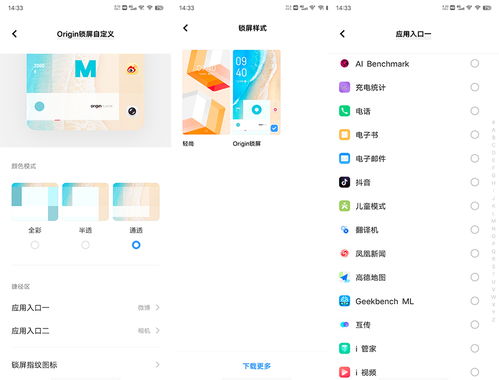499x380 pixels.
Task: Go back from the 应用入口一 screen
Action: (342, 34)
